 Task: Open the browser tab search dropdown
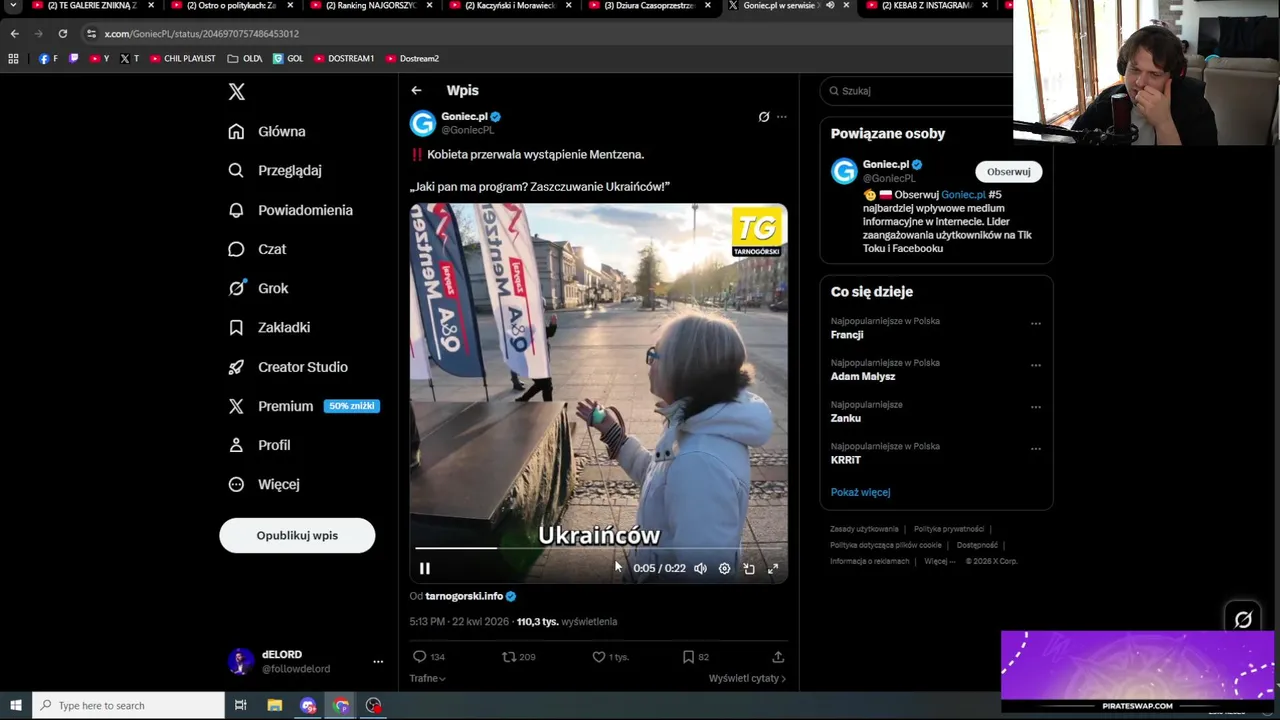tap(13, 6)
